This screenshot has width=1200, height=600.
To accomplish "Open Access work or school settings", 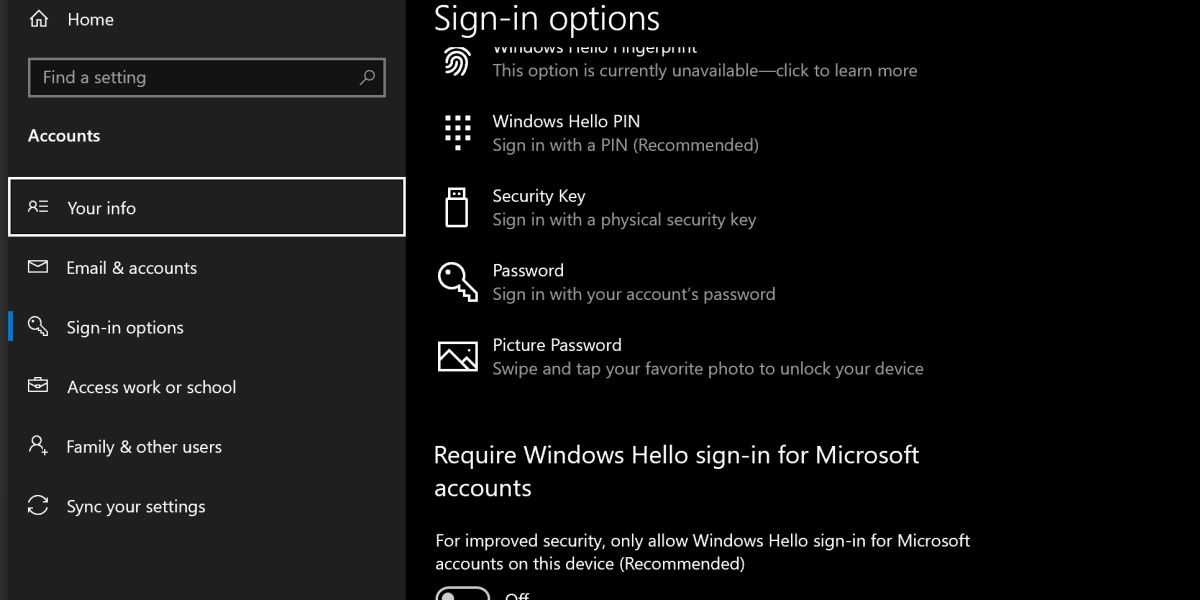I will click(151, 387).
